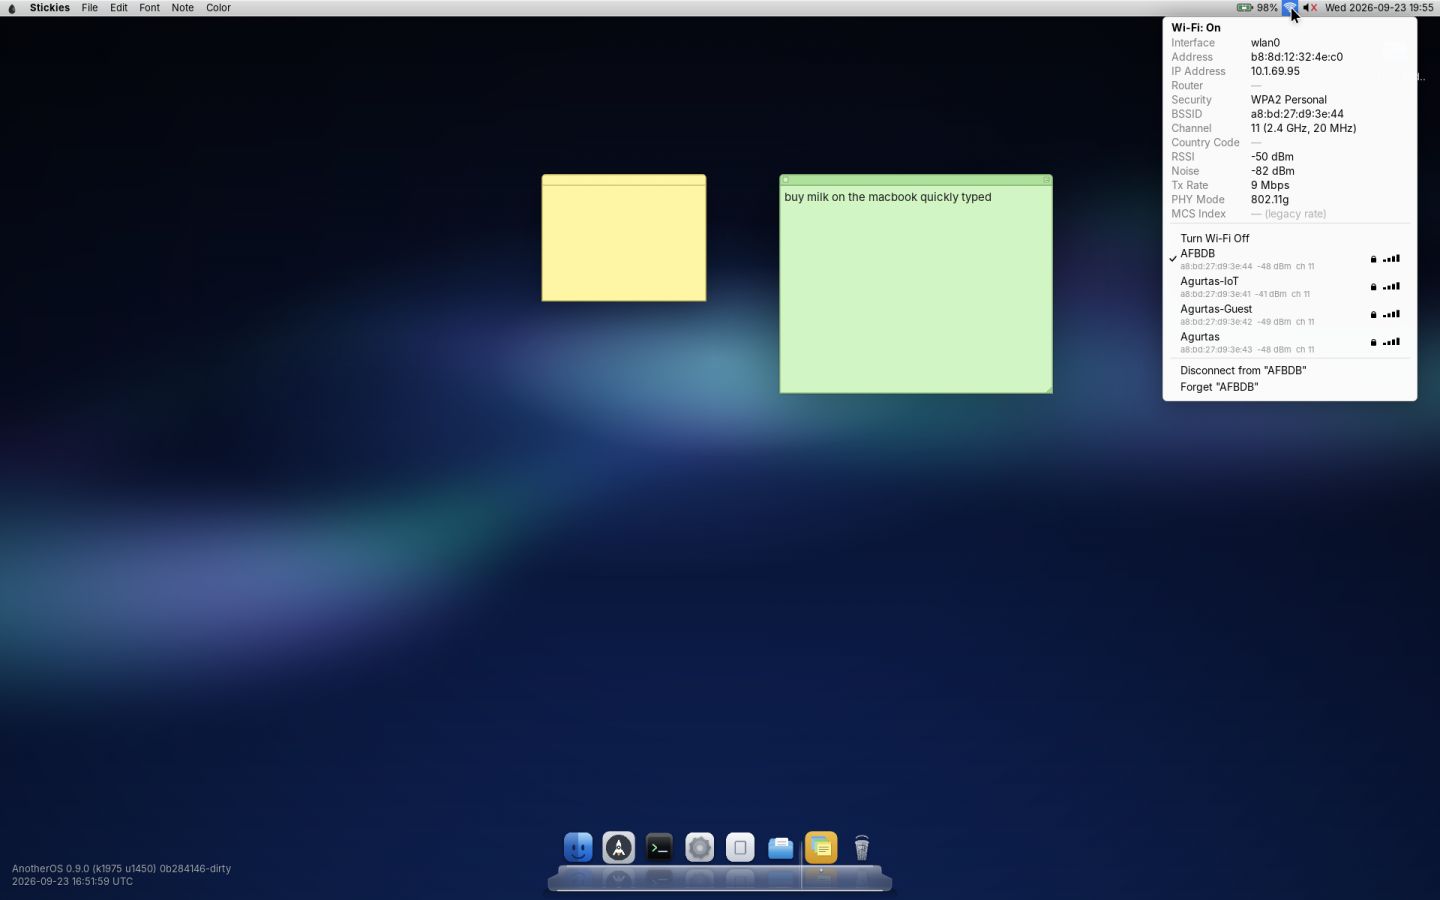Click the Stickies icon in the dock
The image size is (1440, 900).
pos(821,848)
